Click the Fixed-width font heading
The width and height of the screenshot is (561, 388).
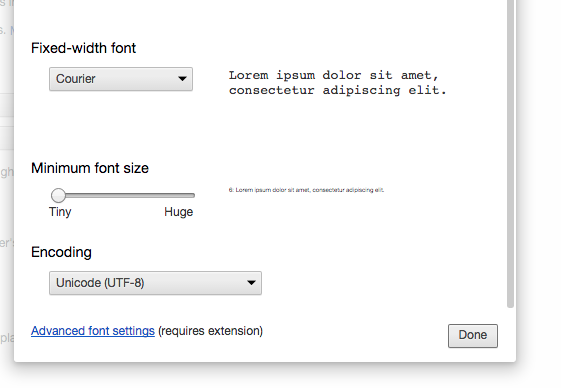(83, 48)
